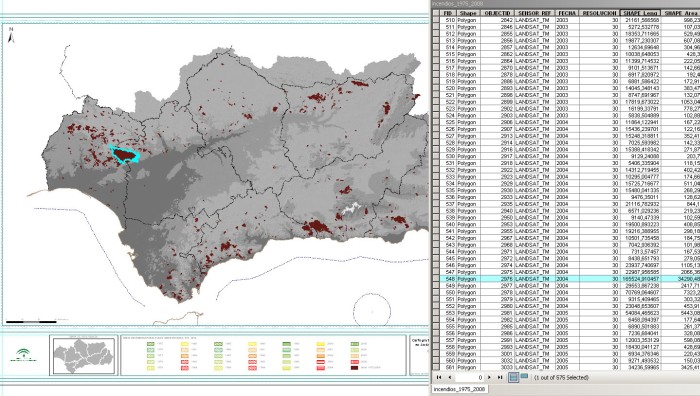Click the north arrow on map layout
This screenshot has height=396, width=700.
[12, 36]
